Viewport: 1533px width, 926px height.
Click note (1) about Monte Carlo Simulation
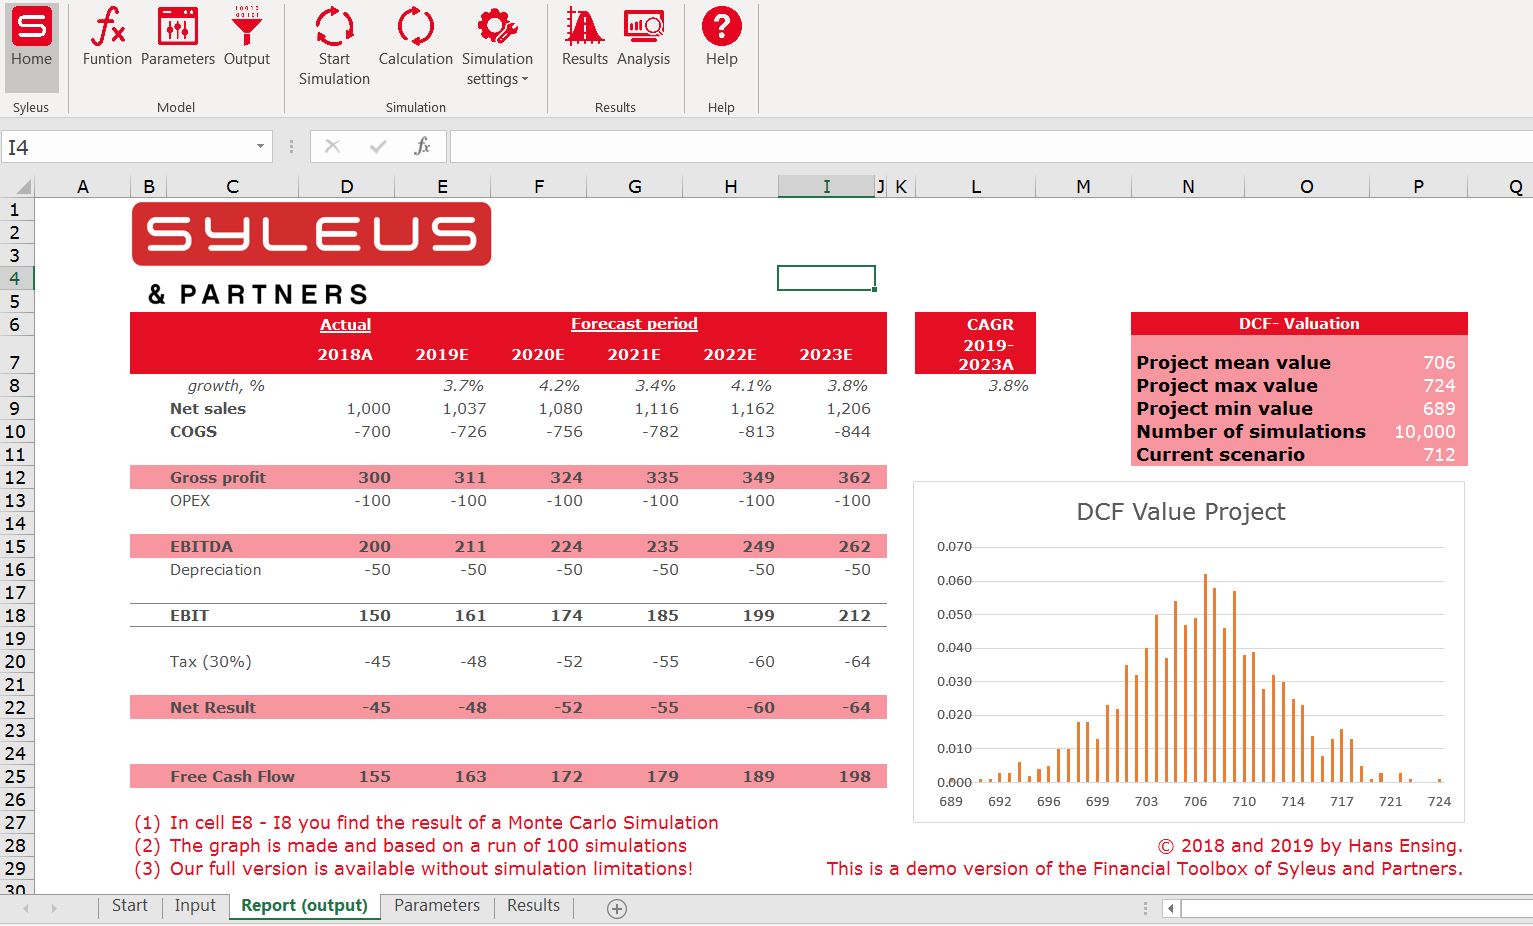click(426, 823)
